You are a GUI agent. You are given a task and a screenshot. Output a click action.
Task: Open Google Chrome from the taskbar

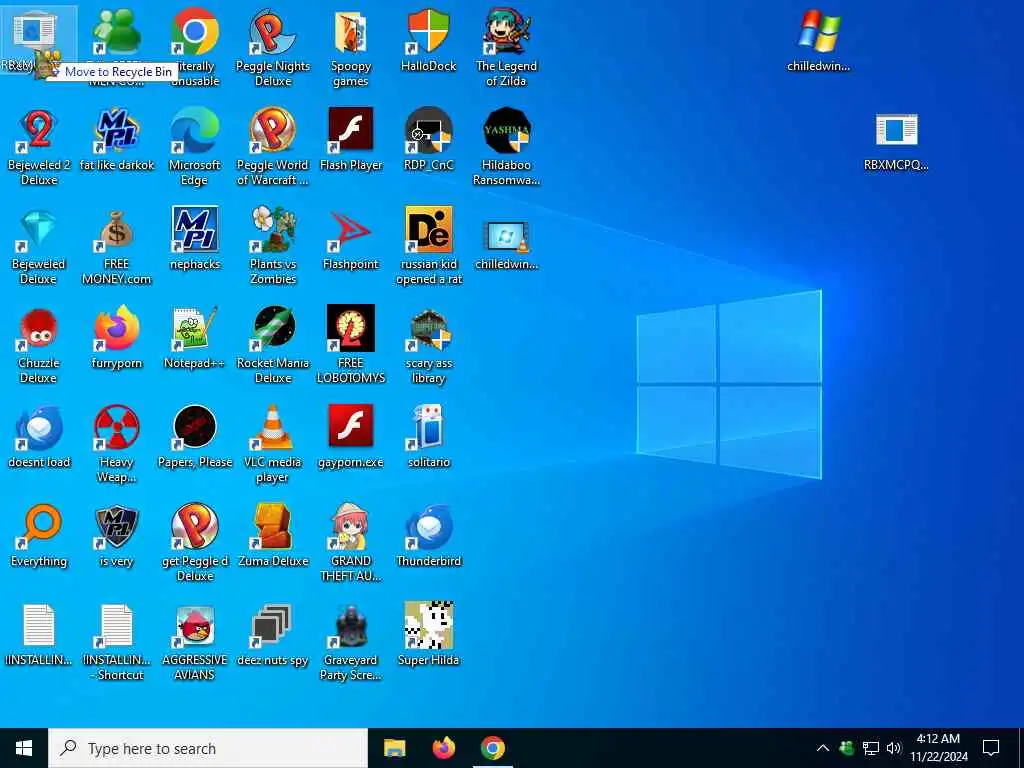coord(493,748)
